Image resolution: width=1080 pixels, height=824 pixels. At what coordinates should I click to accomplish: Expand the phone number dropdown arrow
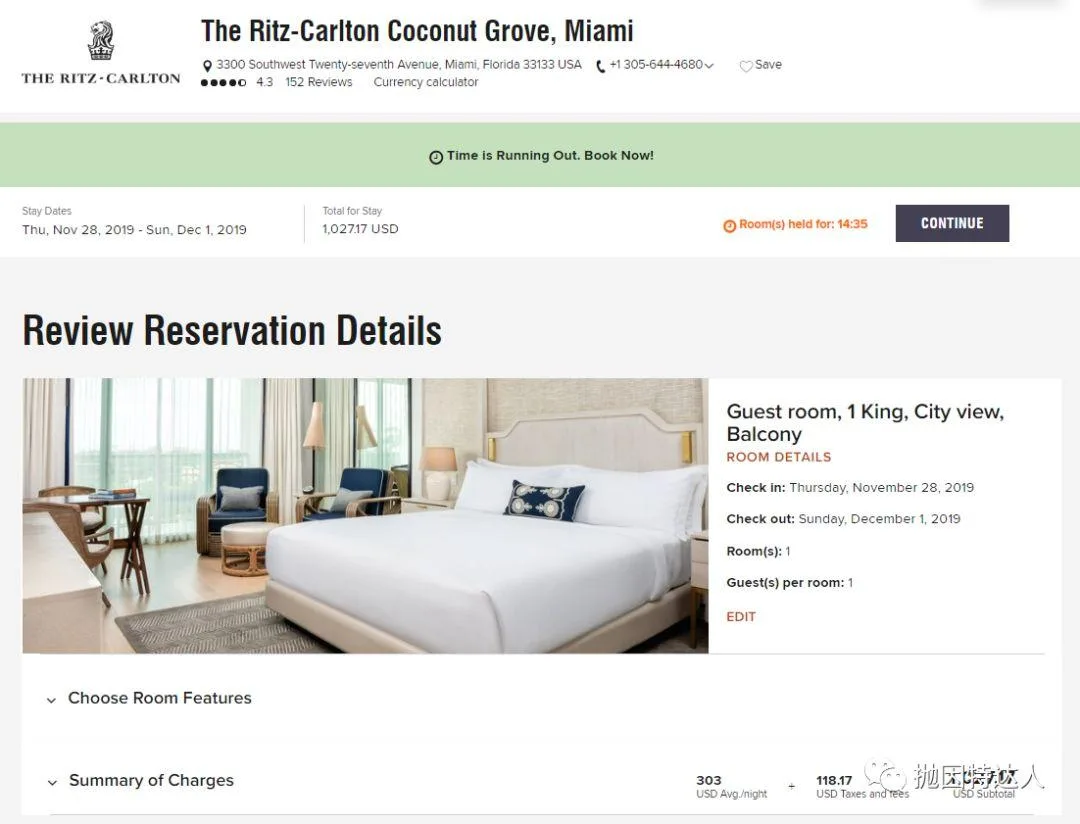pos(709,66)
